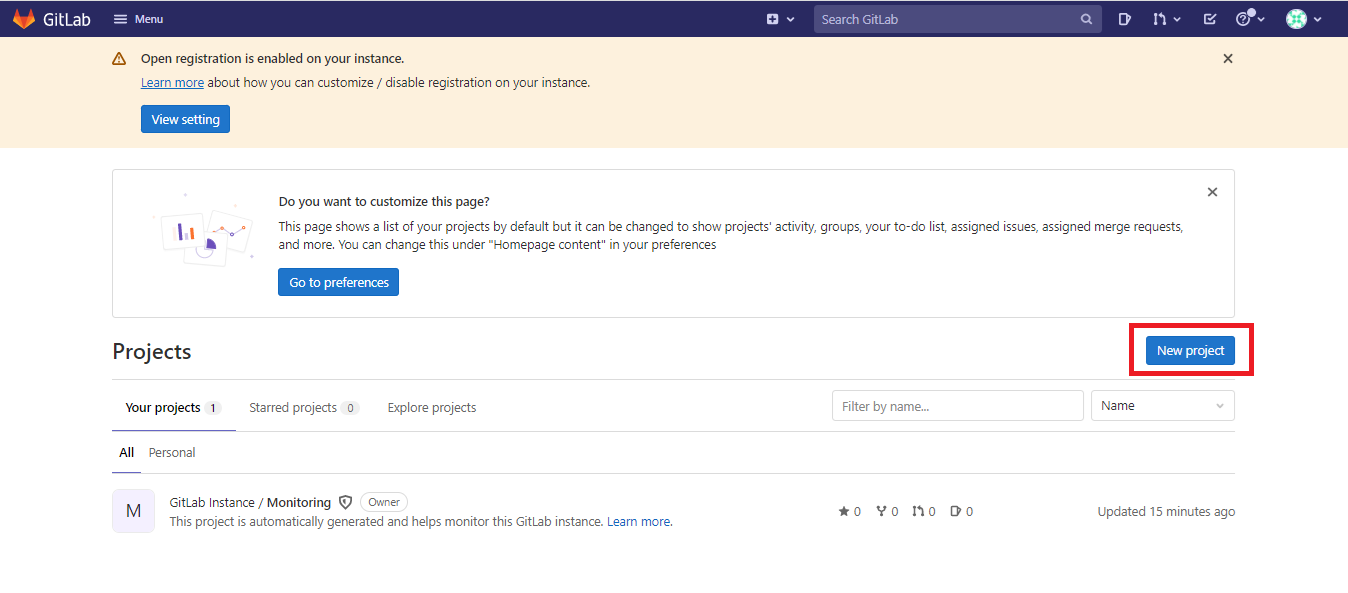Click the forks count icon for Monitoring
Screen dimensions: 1348x593
point(881,511)
